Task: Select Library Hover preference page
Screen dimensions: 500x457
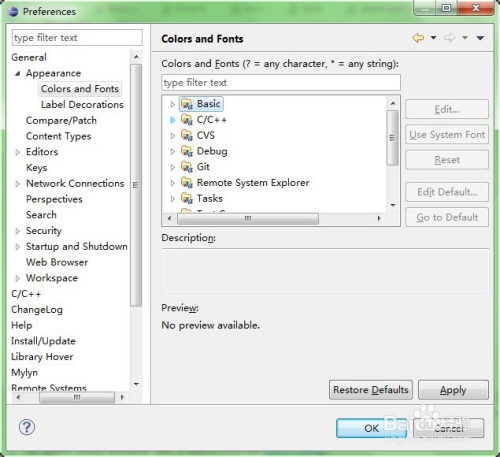Action: tap(42, 357)
